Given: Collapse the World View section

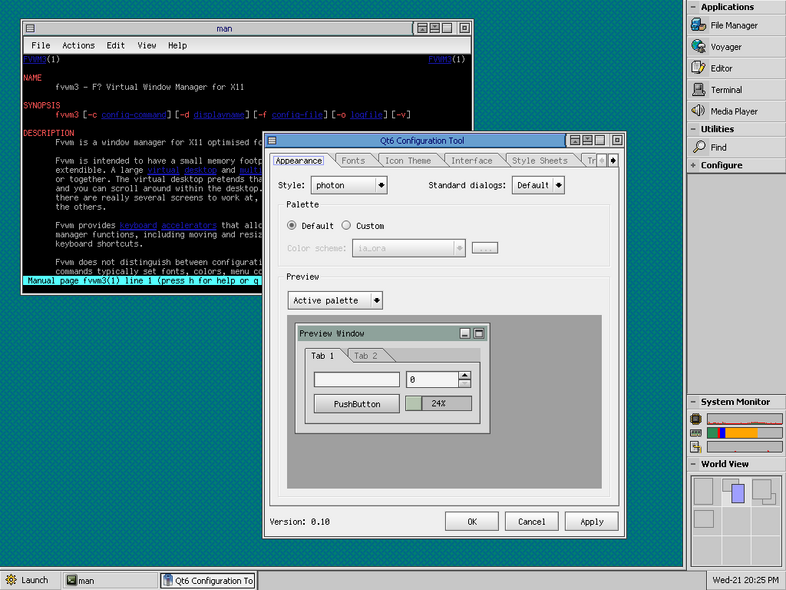Looking at the screenshot, I should (x=693, y=464).
